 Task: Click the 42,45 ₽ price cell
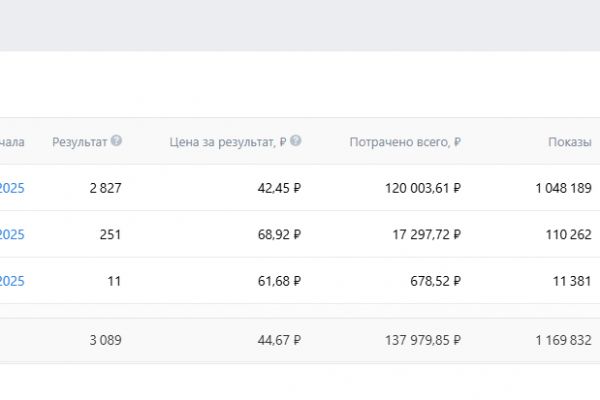point(278,188)
